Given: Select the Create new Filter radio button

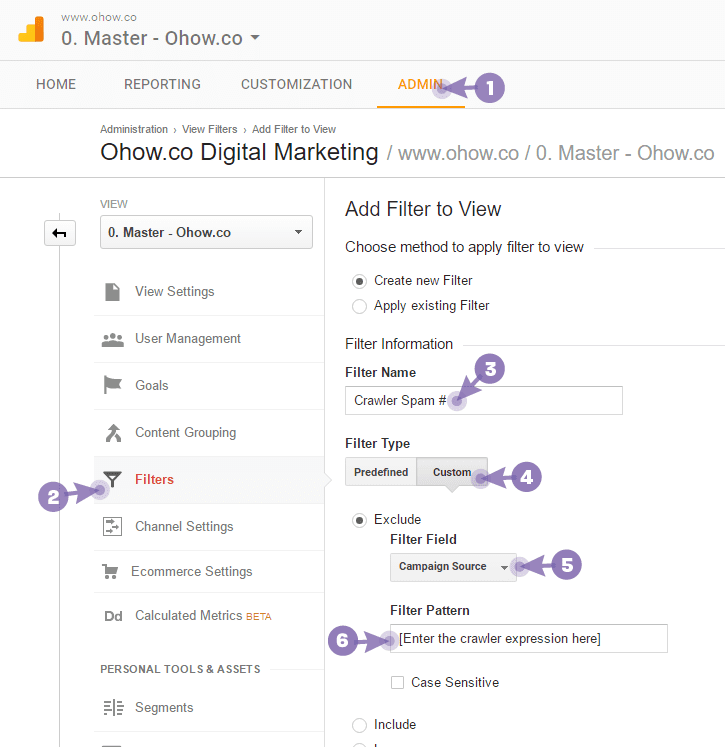Looking at the screenshot, I should point(359,281).
